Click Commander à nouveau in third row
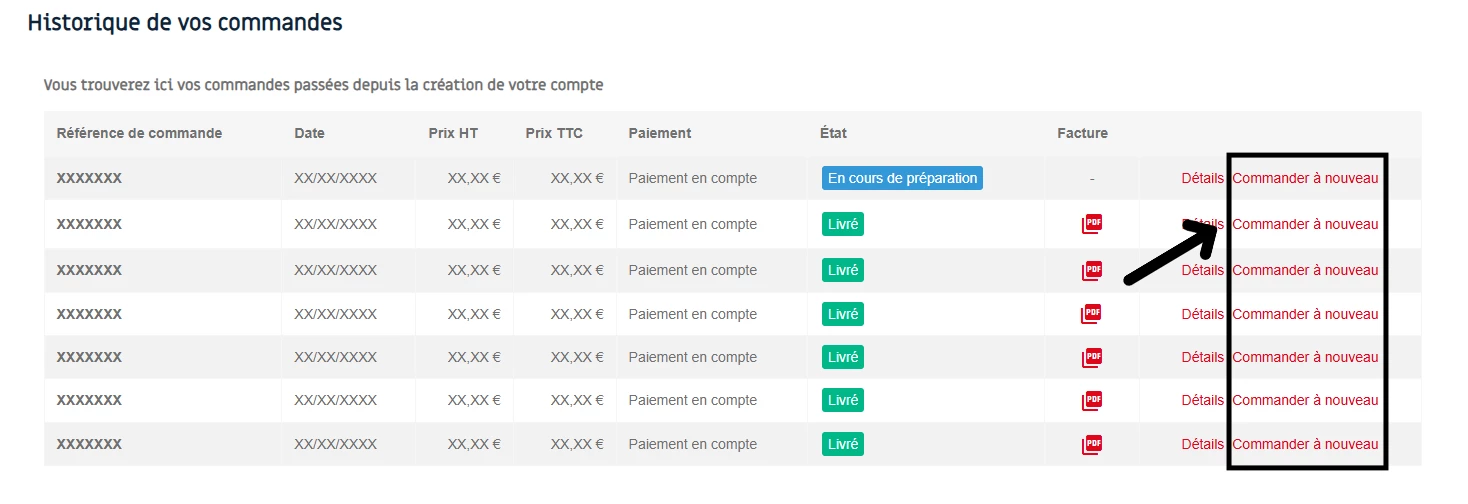1468x504 pixels. (x=1305, y=270)
